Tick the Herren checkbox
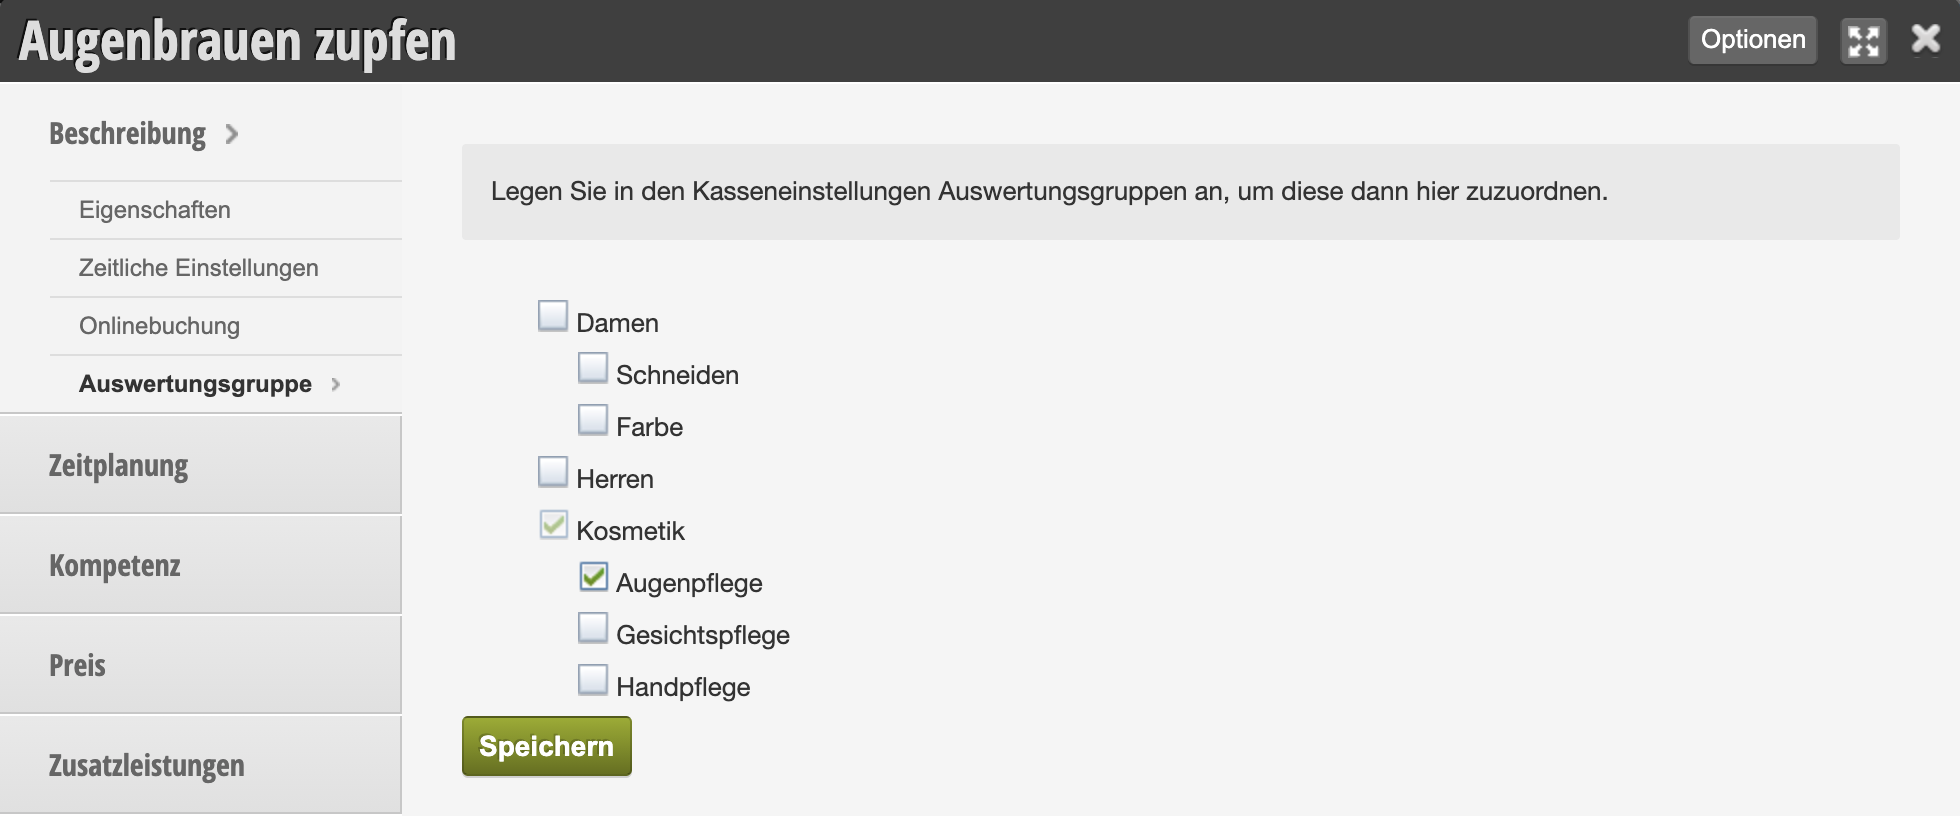The height and width of the screenshot is (816, 1960). tap(553, 472)
